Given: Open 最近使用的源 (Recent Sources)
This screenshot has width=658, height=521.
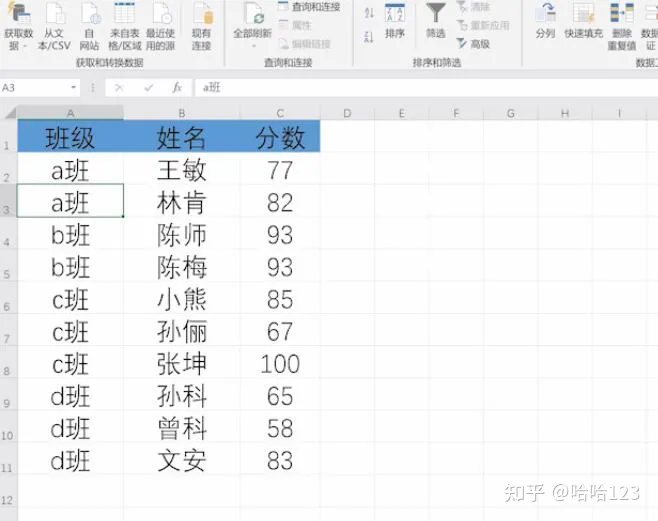Looking at the screenshot, I should pyautogui.click(x=160, y=25).
